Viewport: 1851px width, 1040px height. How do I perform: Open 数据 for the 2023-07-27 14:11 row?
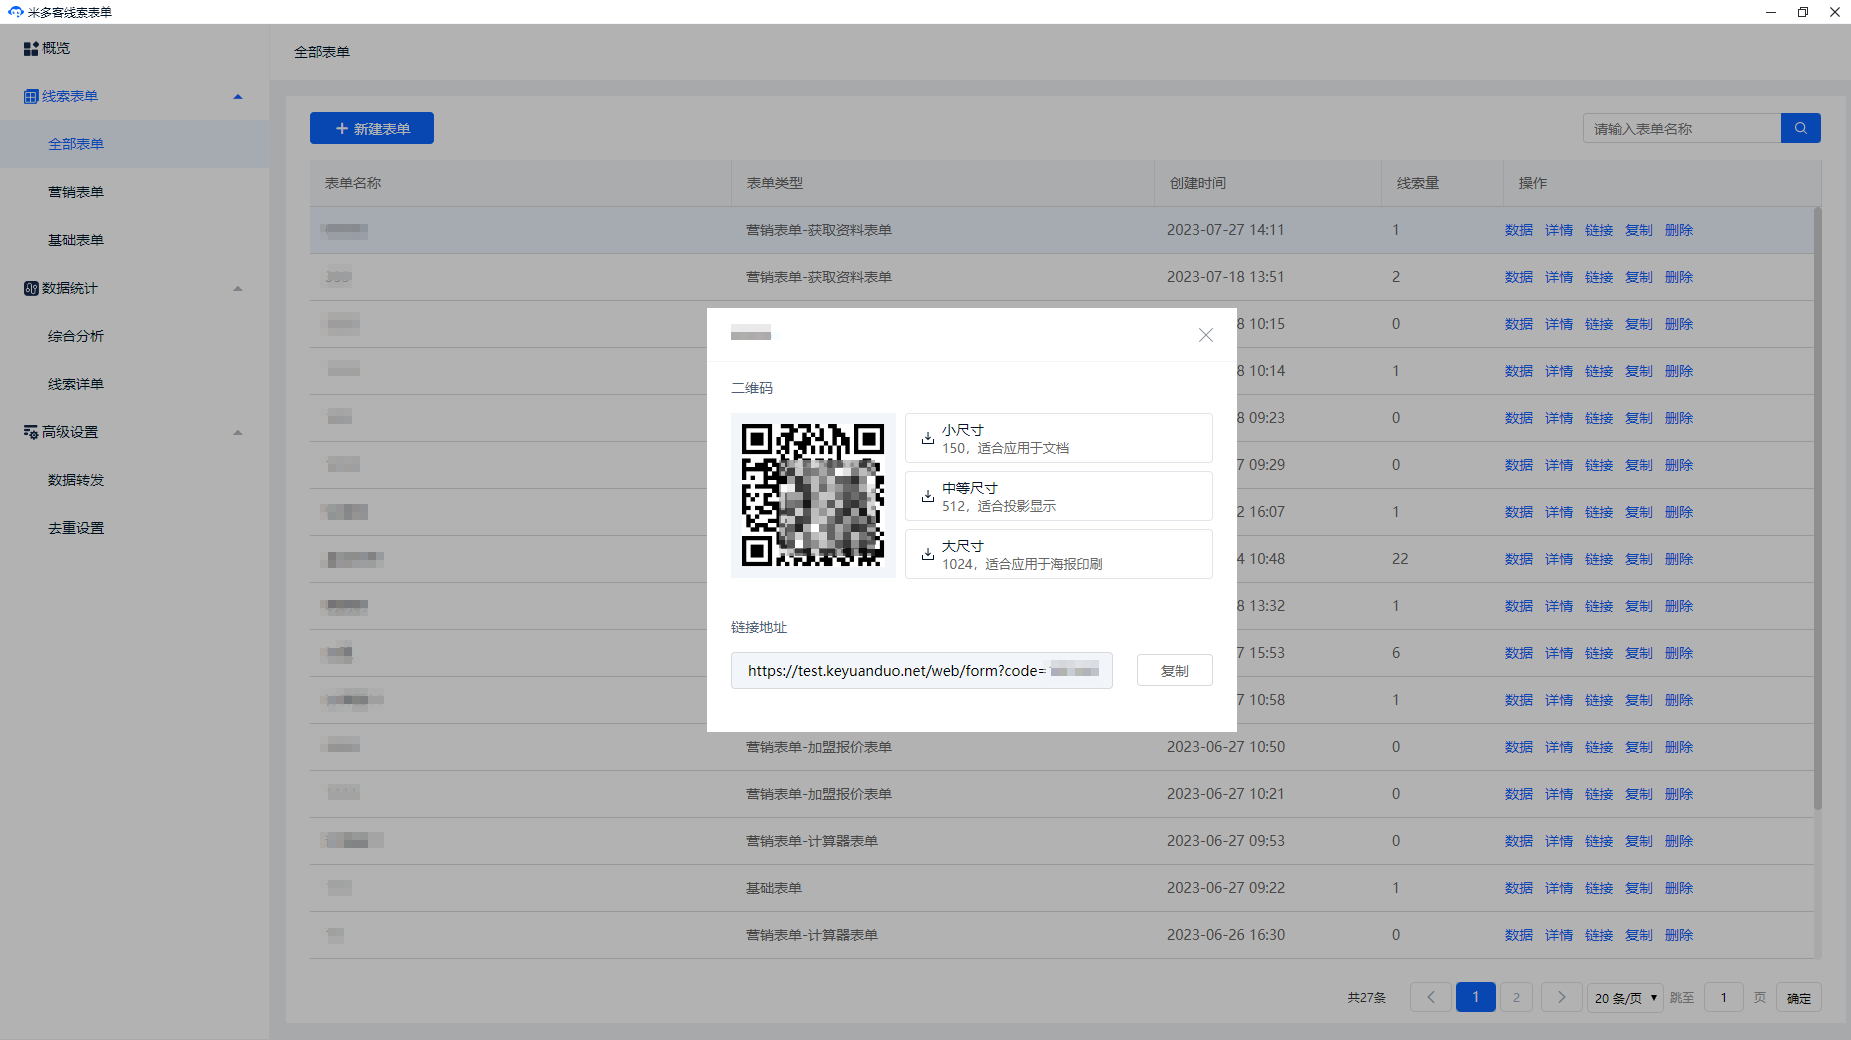[x=1518, y=230]
